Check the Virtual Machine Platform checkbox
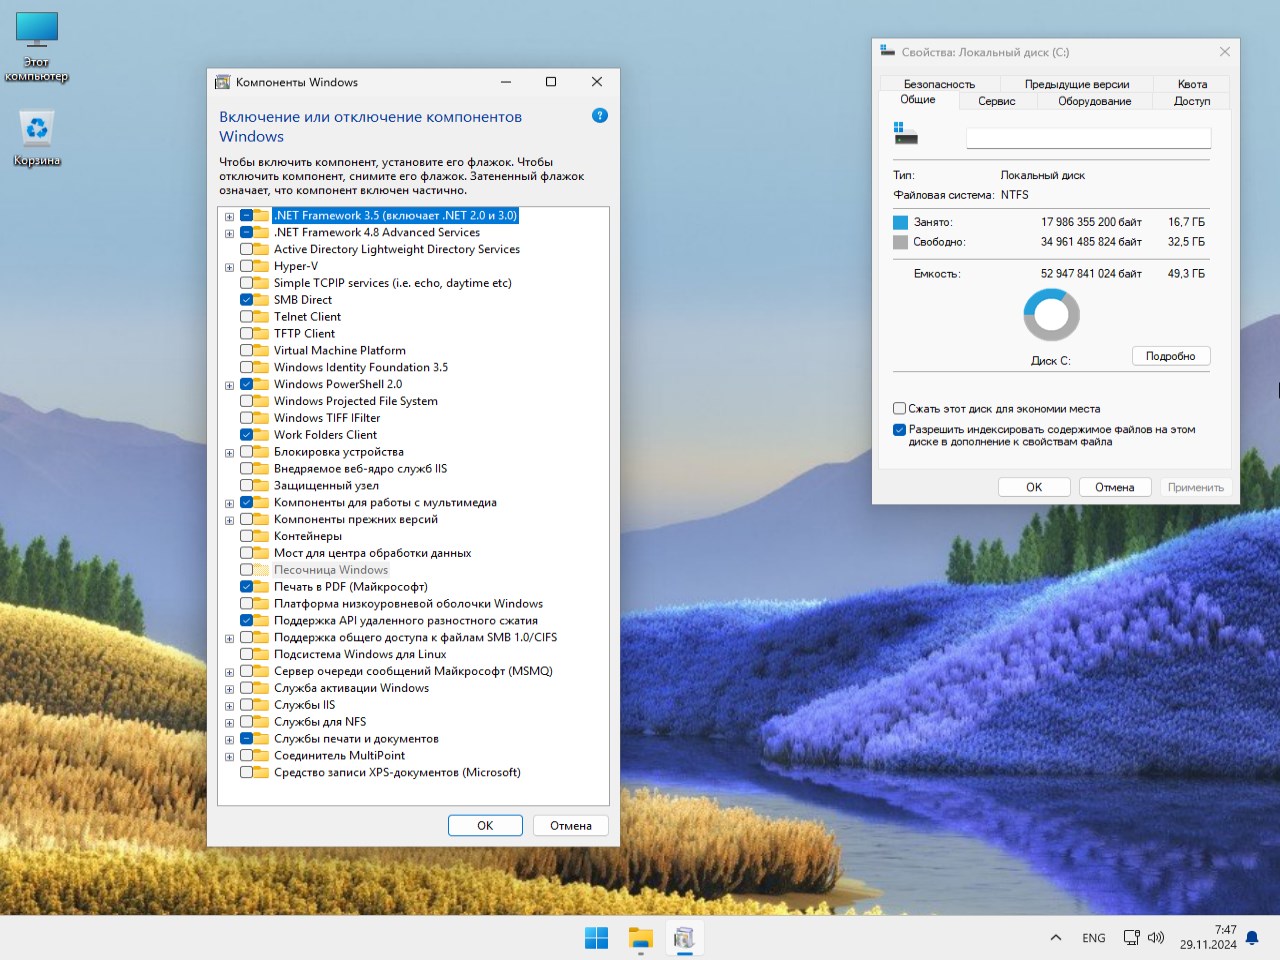This screenshot has height=960, width=1280. tap(246, 351)
